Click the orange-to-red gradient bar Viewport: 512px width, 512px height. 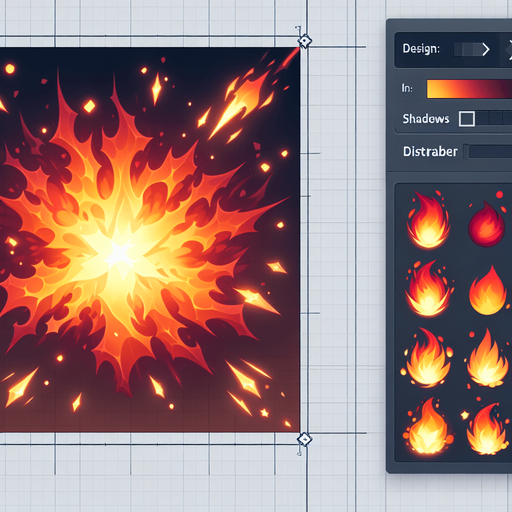(x=469, y=89)
